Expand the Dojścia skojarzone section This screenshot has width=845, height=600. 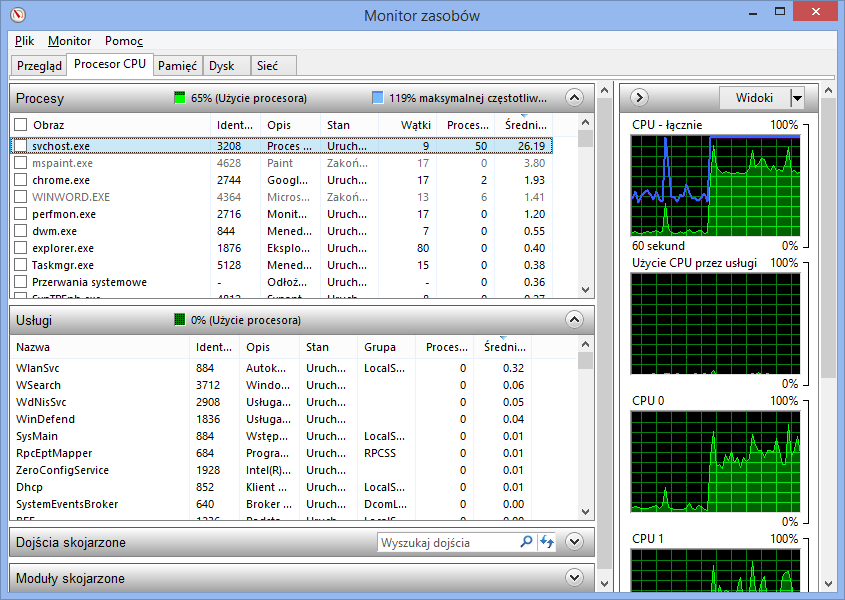(x=574, y=541)
